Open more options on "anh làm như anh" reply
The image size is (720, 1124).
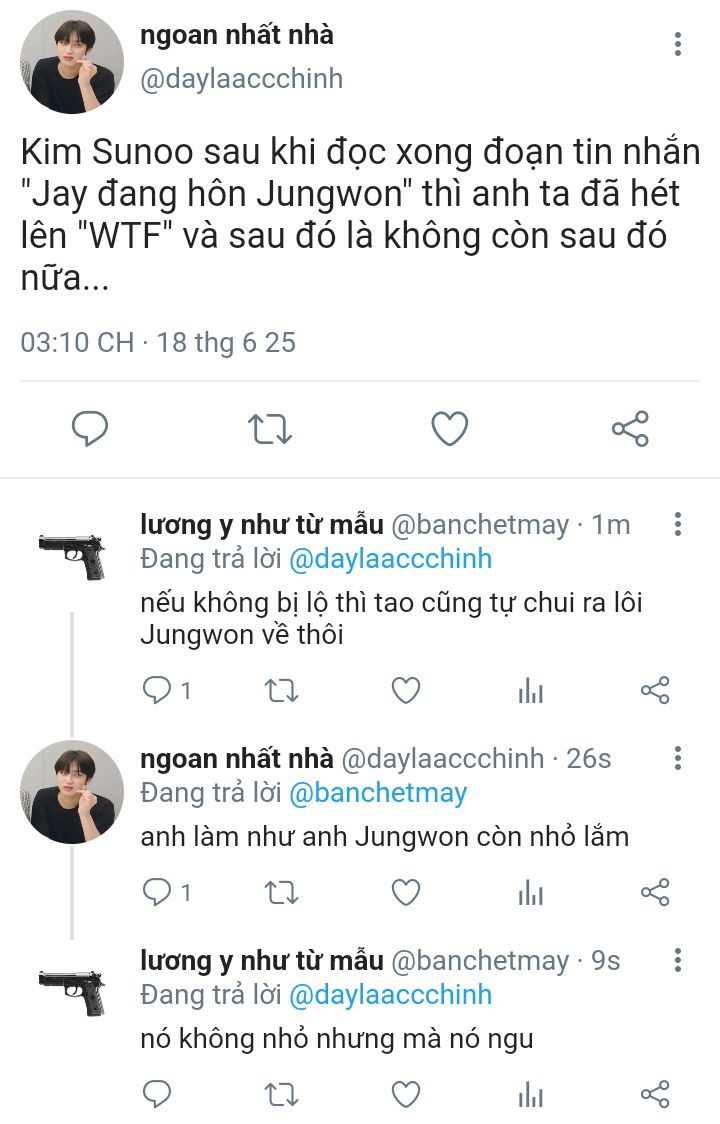[678, 758]
